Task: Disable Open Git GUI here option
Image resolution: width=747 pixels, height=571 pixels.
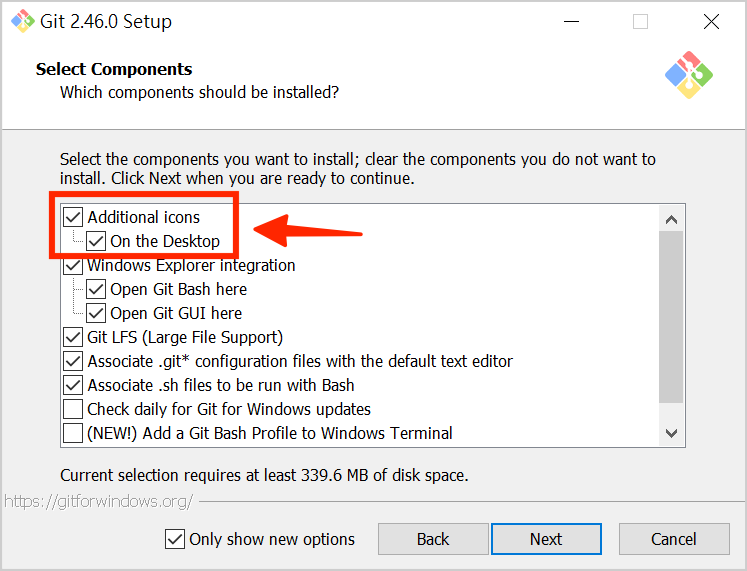Action: tap(96, 313)
